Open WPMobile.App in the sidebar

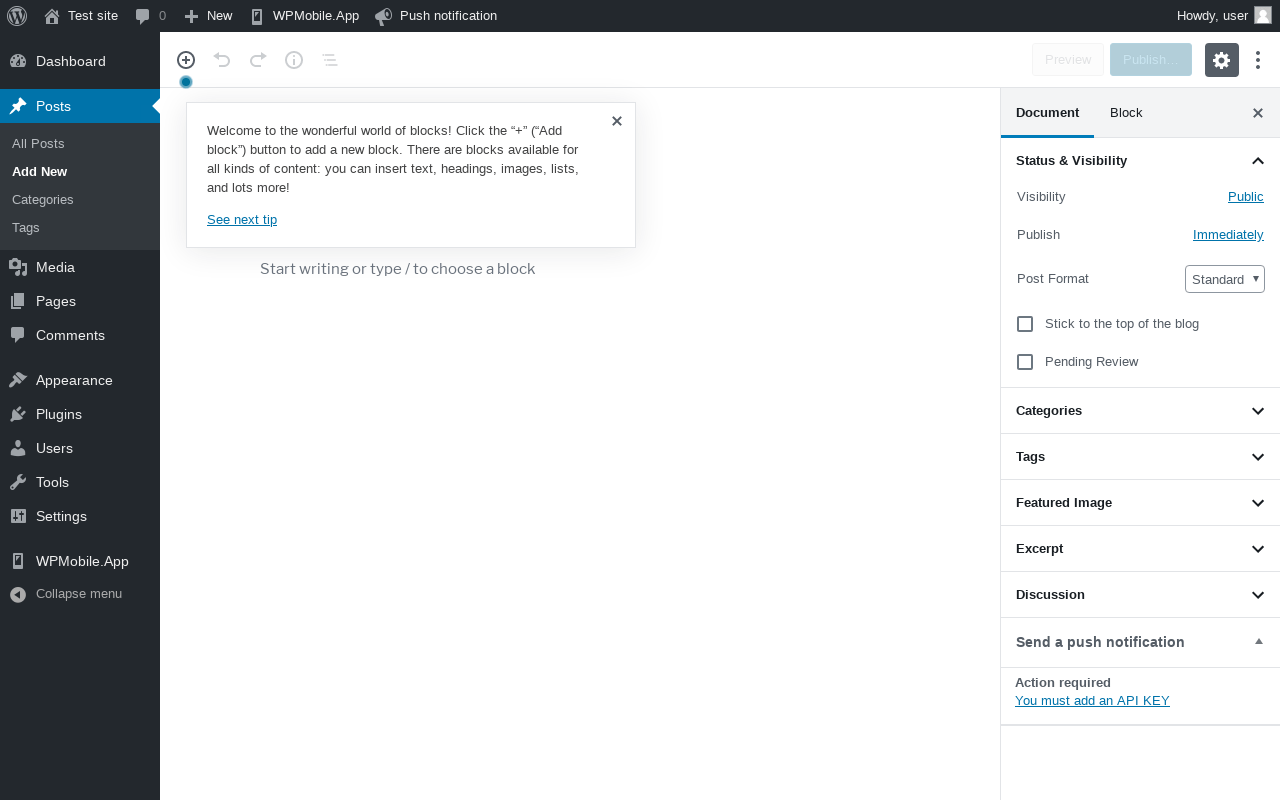(80, 561)
